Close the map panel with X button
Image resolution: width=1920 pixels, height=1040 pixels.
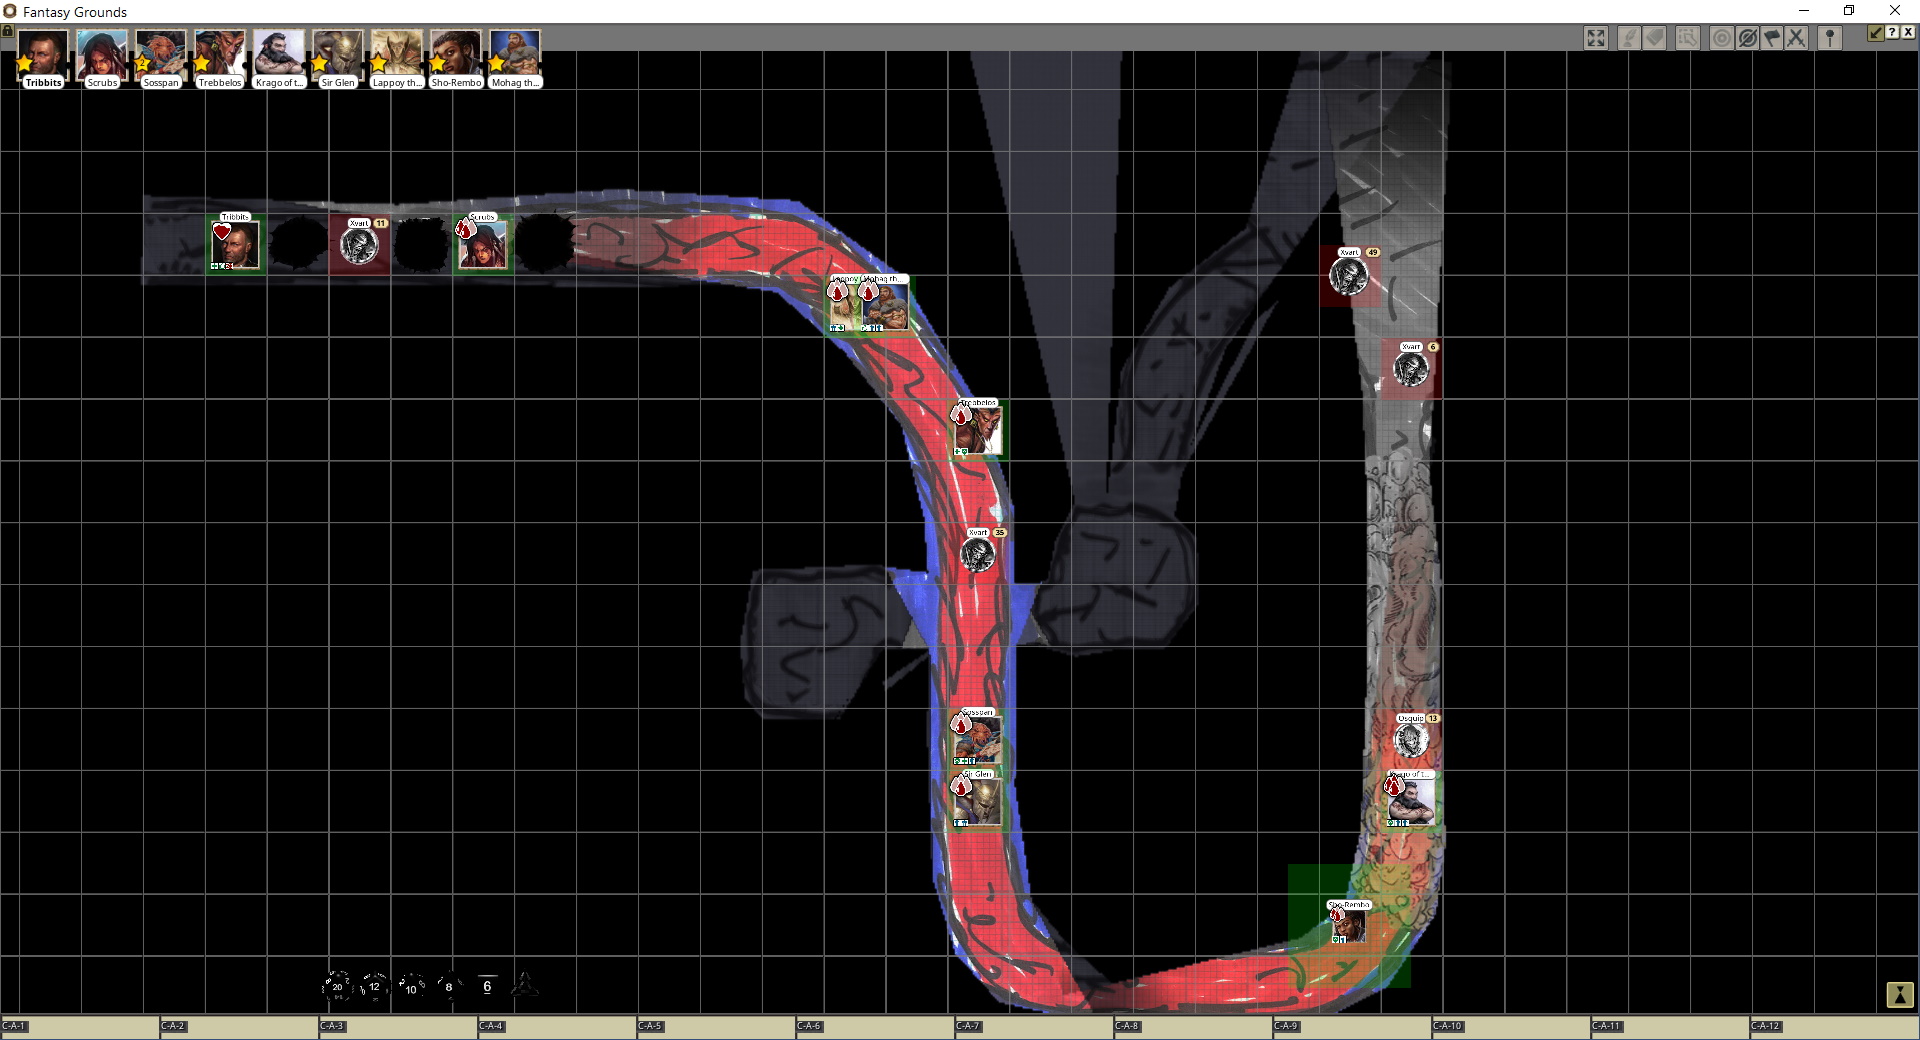1908,33
